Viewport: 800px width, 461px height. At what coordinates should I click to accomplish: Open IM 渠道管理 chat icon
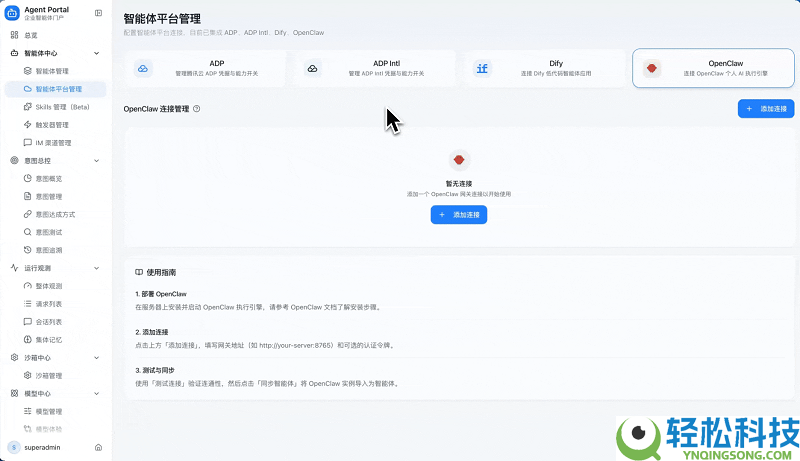[28, 142]
